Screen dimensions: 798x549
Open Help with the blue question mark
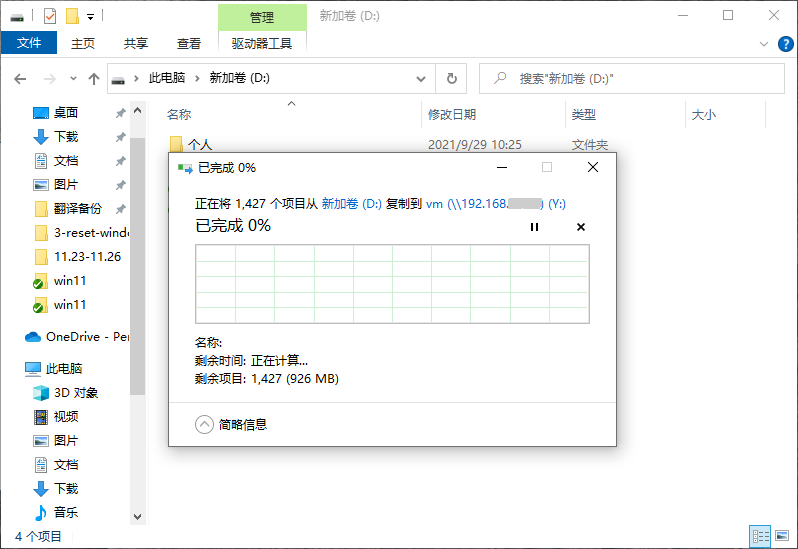785,43
